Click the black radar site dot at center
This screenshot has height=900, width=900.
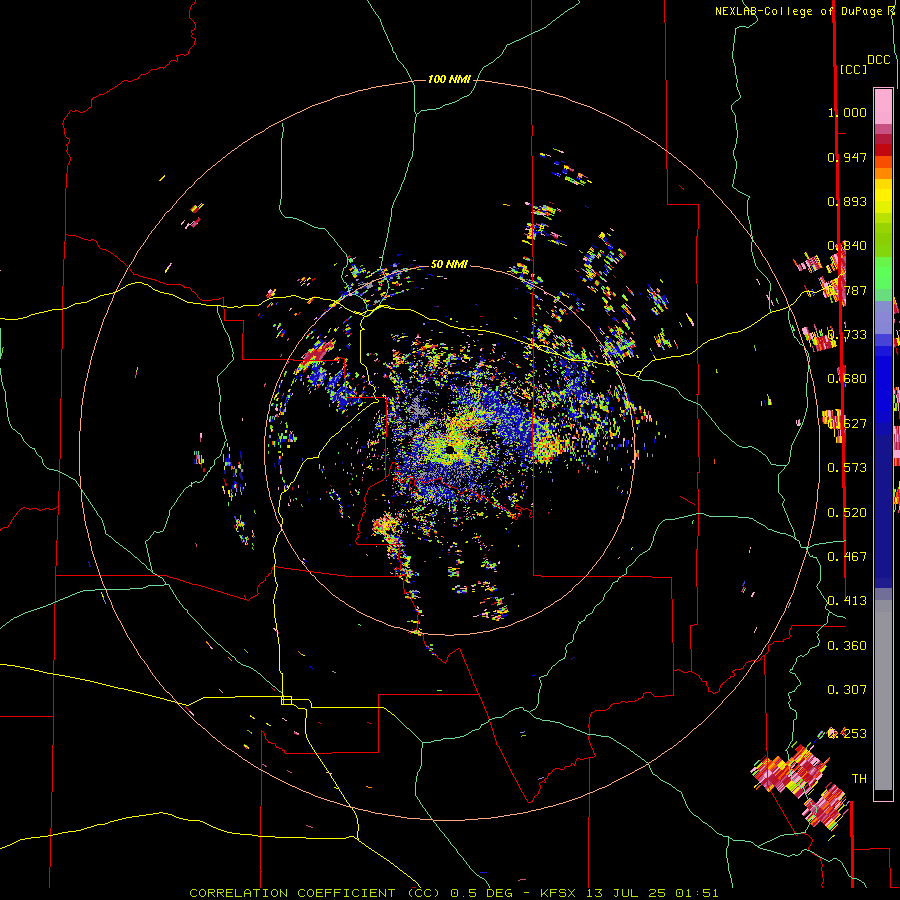click(450, 449)
